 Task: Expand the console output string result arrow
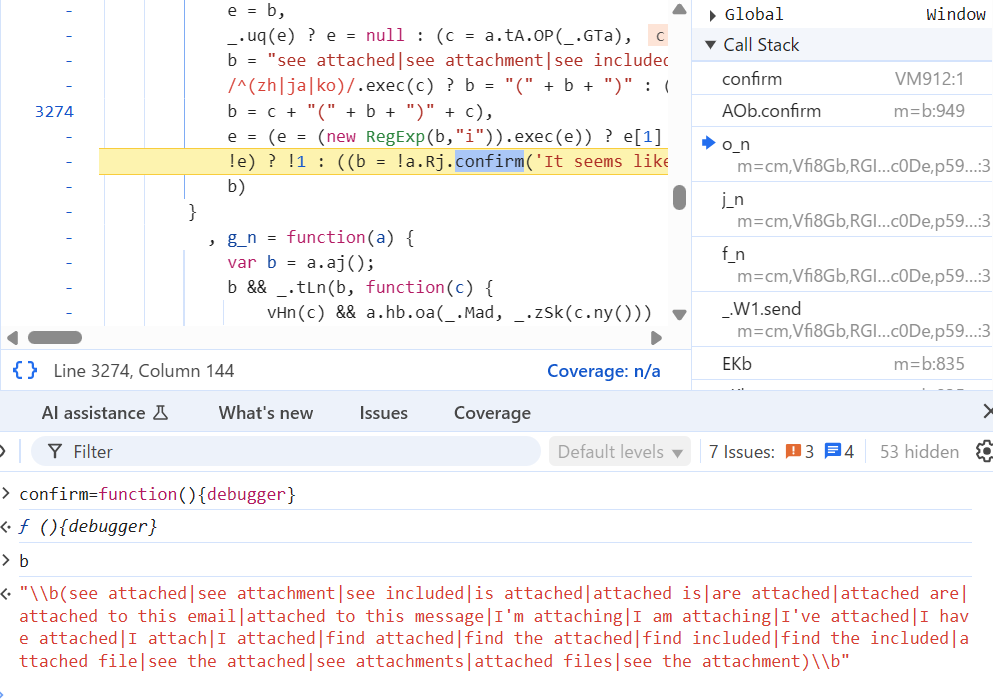coord(6,594)
